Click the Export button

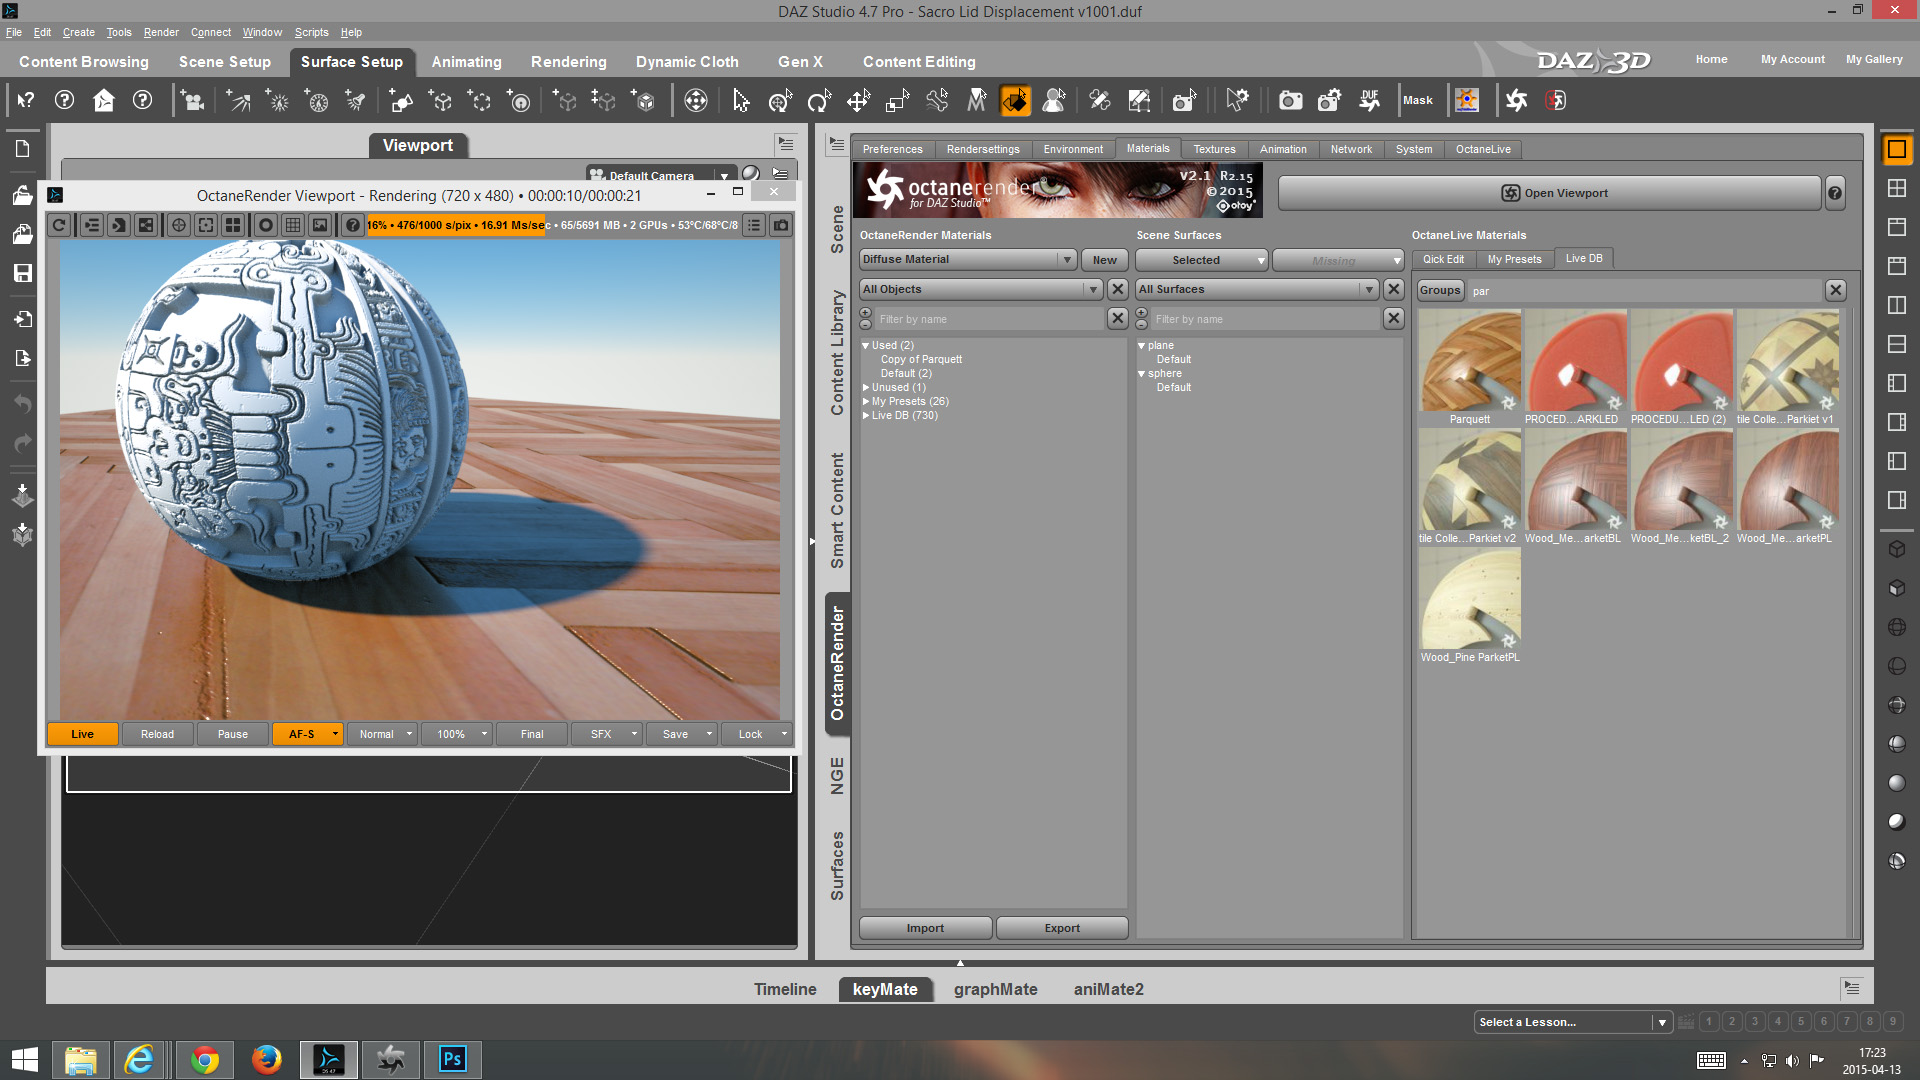point(1061,928)
